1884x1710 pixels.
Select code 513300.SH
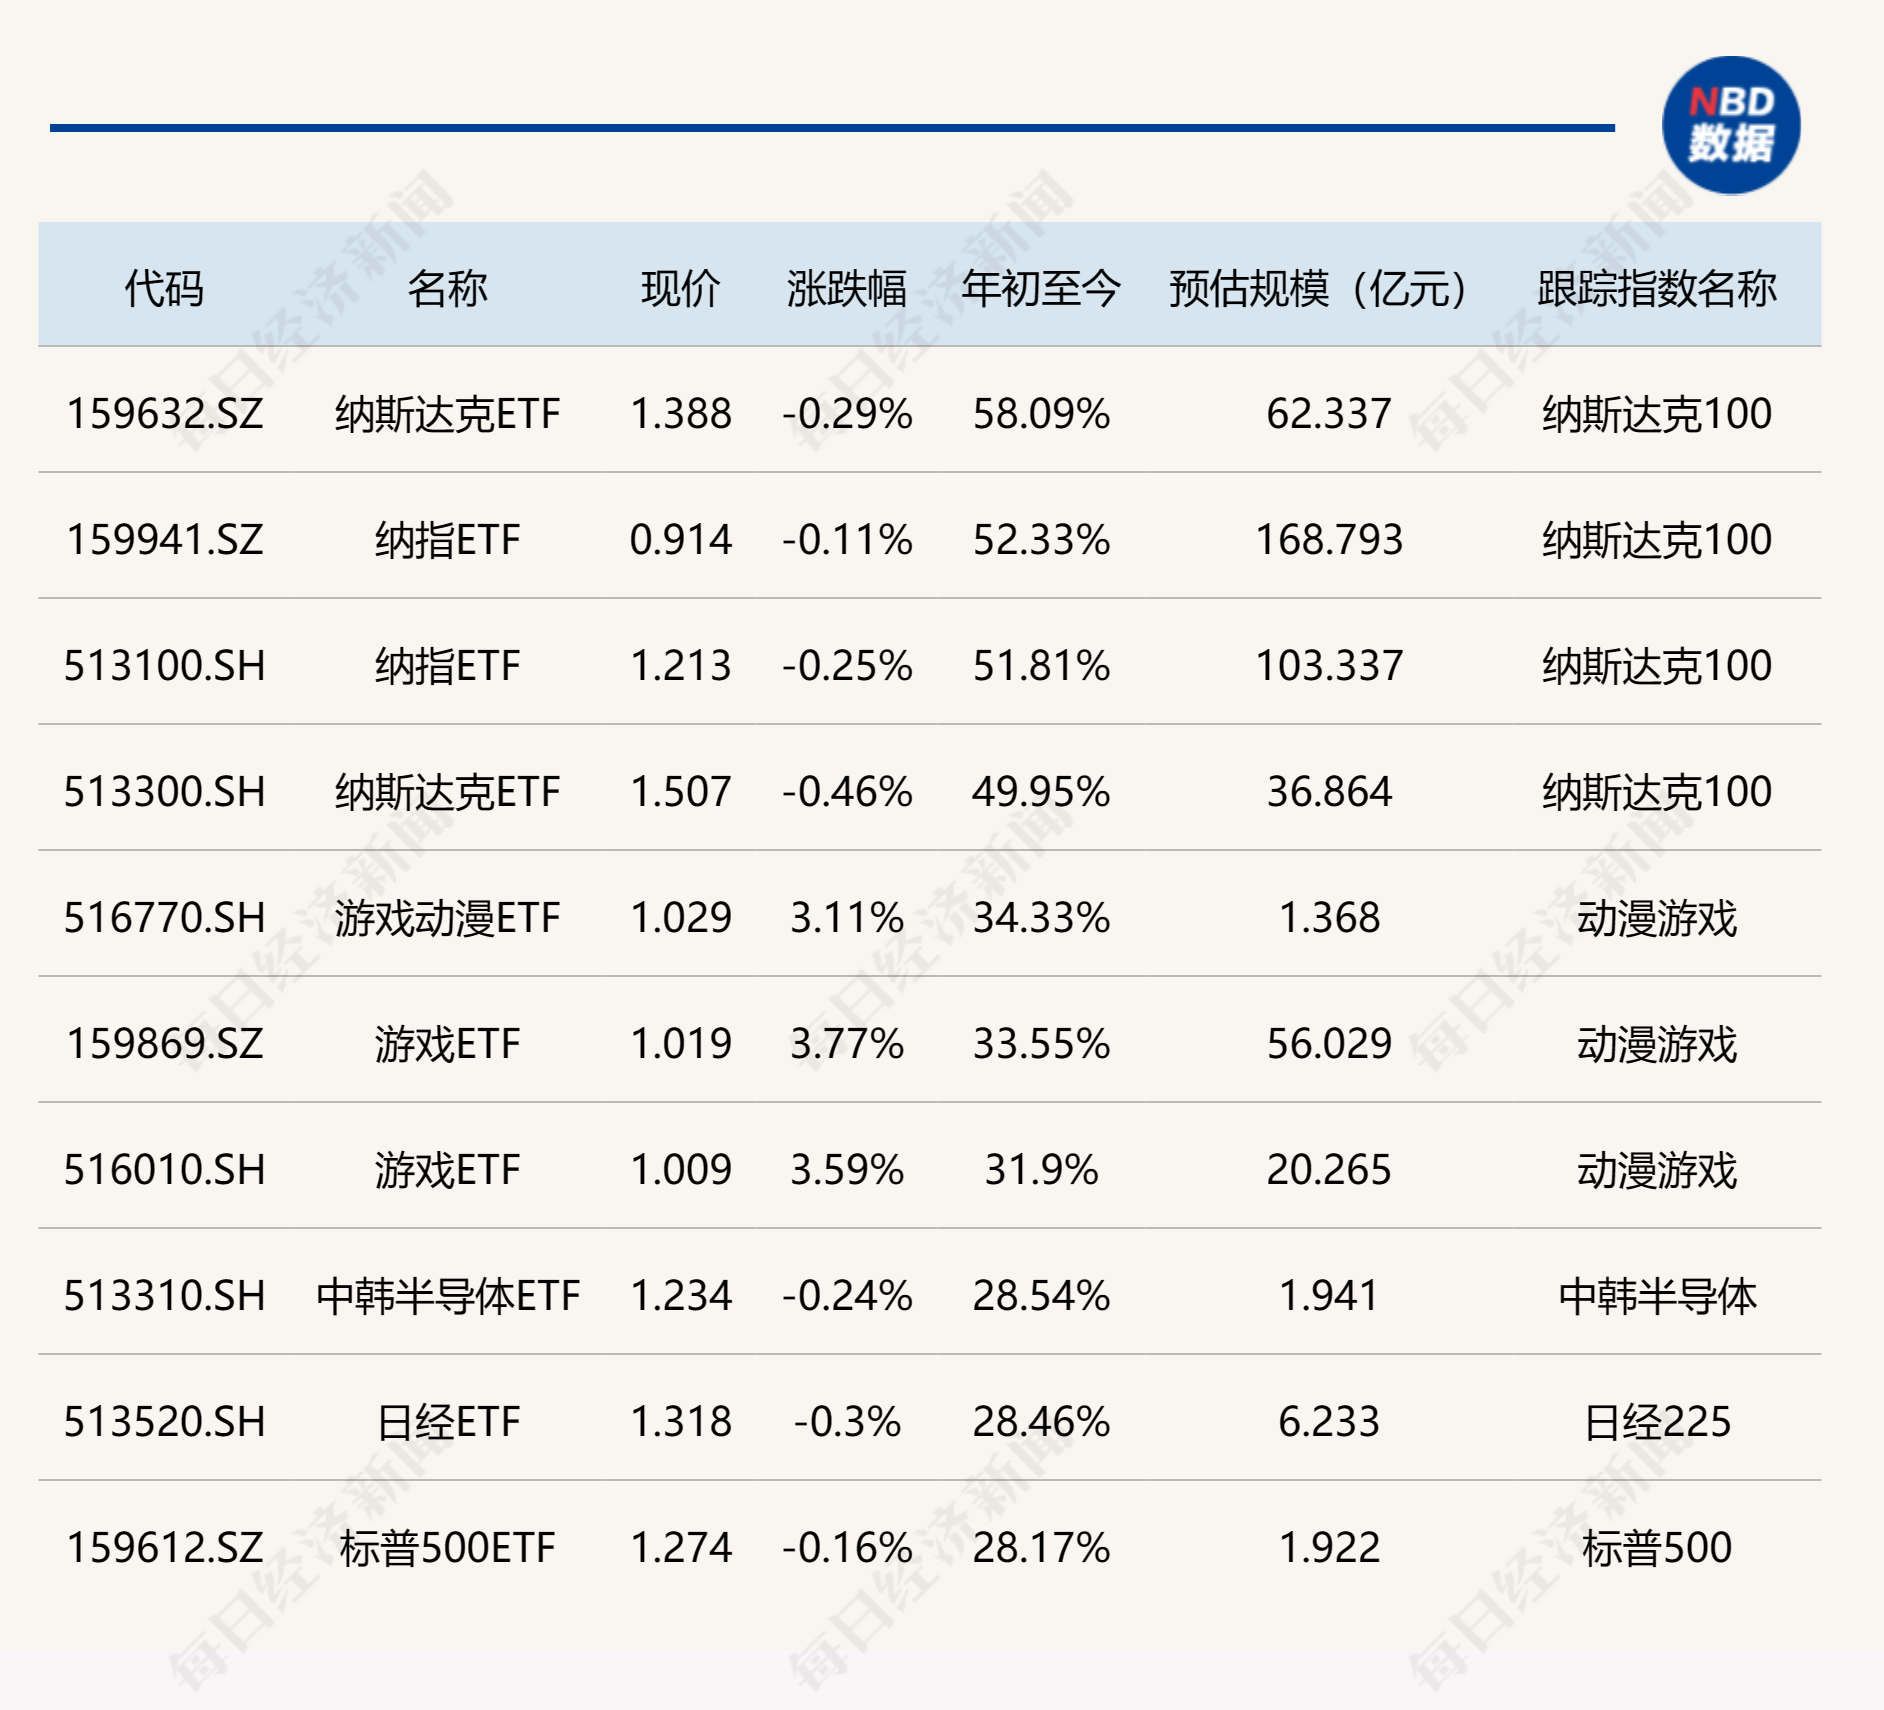click(x=164, y=792)
